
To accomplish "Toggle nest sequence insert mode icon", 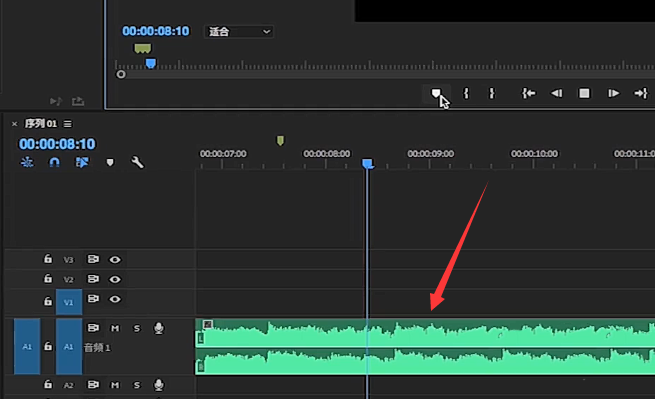I will [x=27, y=162].
